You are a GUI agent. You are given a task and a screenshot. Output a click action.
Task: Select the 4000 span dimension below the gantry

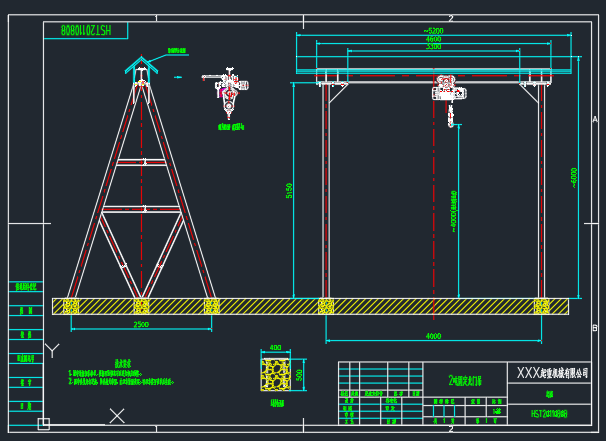433,336
